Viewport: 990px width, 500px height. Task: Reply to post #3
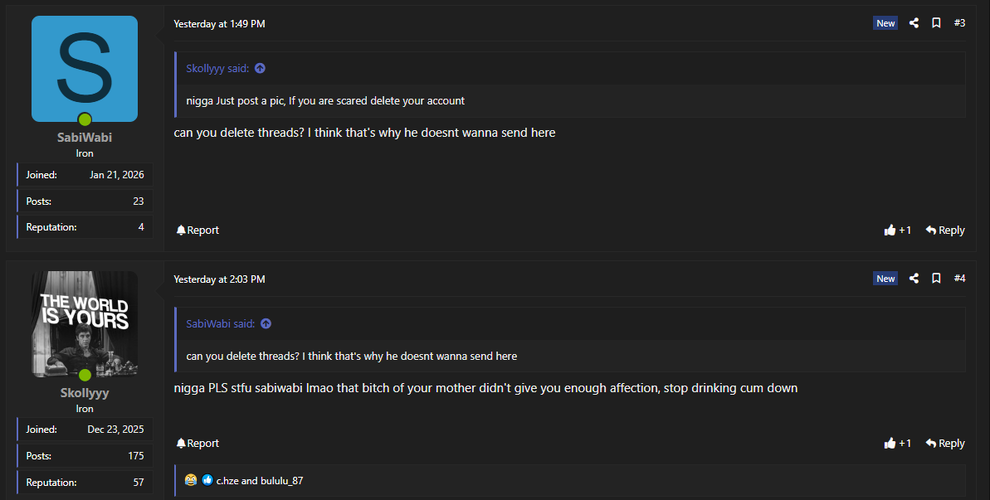[x=945, y=230]
